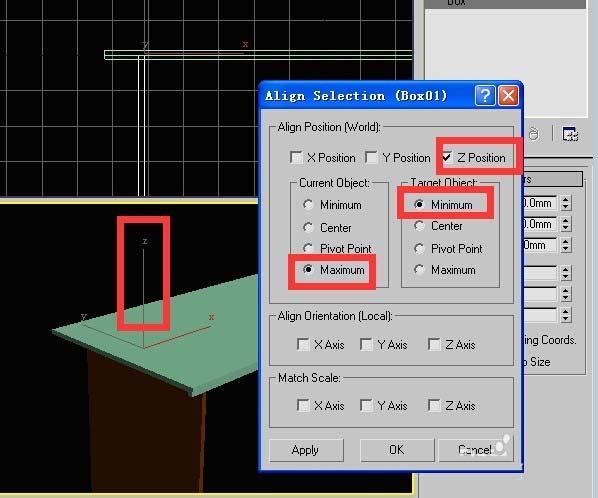Viewport: 598px width, 498px height.
Task: Enable the X Position checkbox
Action: [296, 157]
